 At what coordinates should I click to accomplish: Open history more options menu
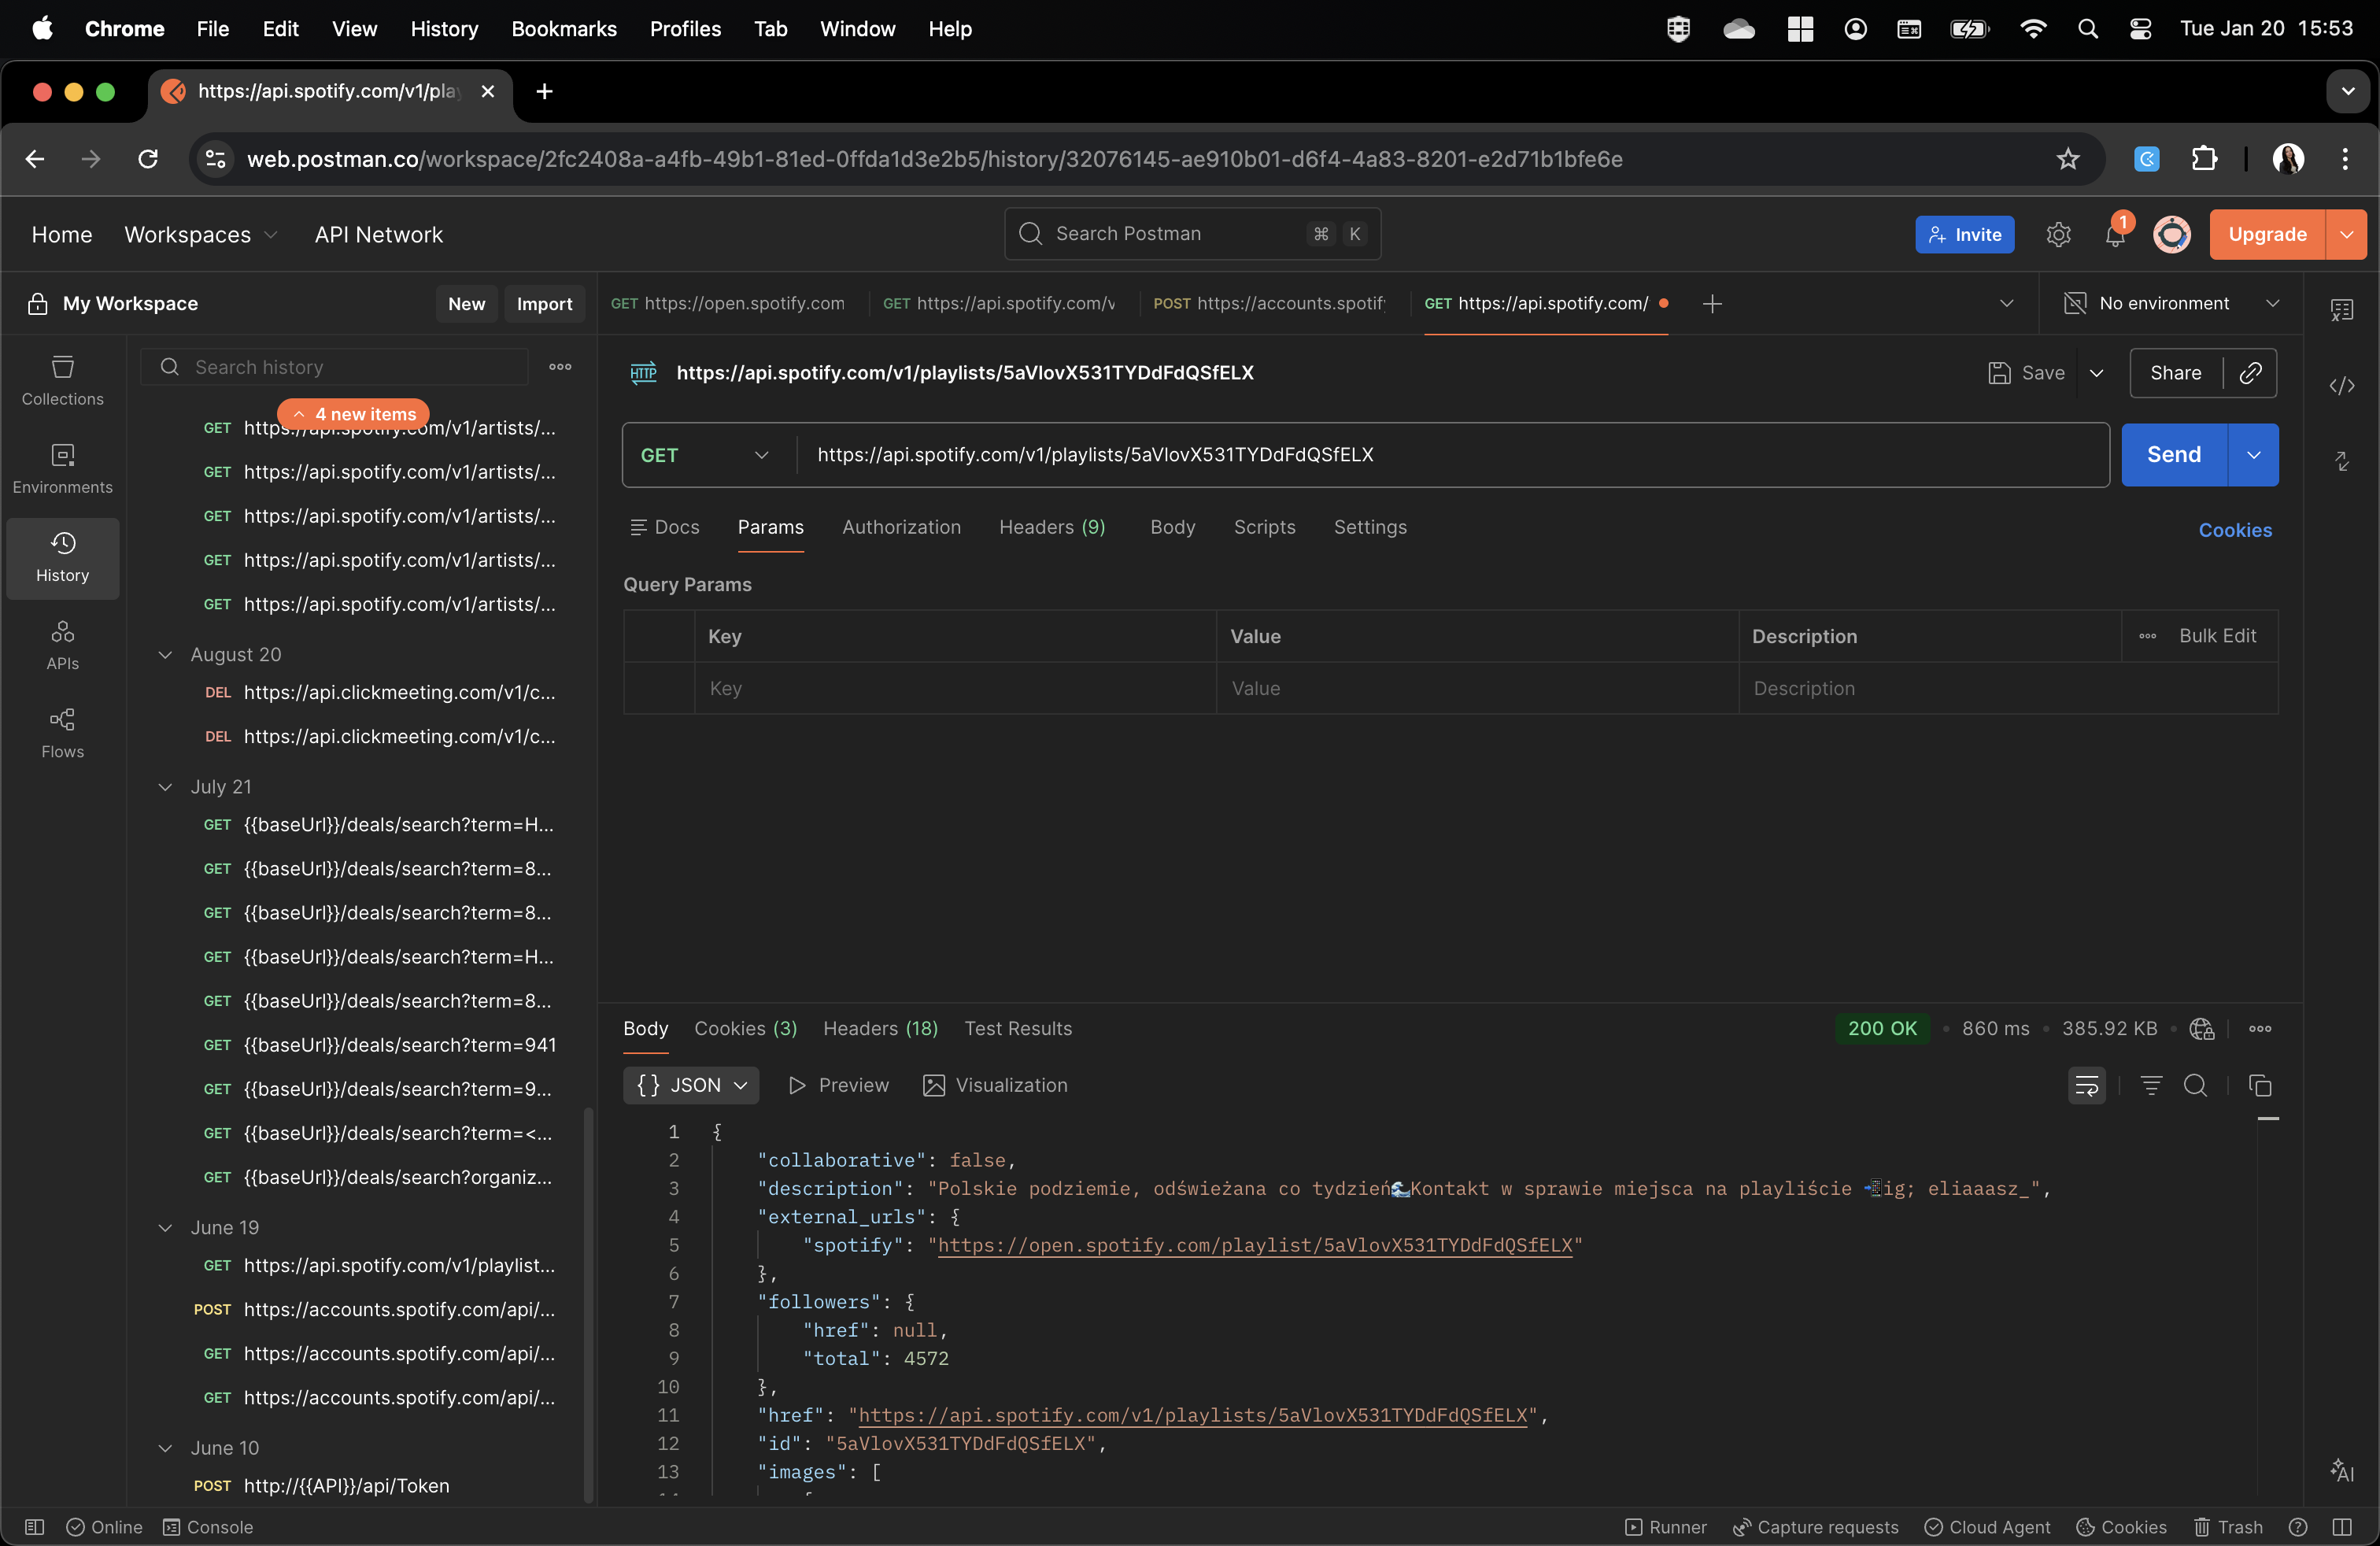(560, 367)
